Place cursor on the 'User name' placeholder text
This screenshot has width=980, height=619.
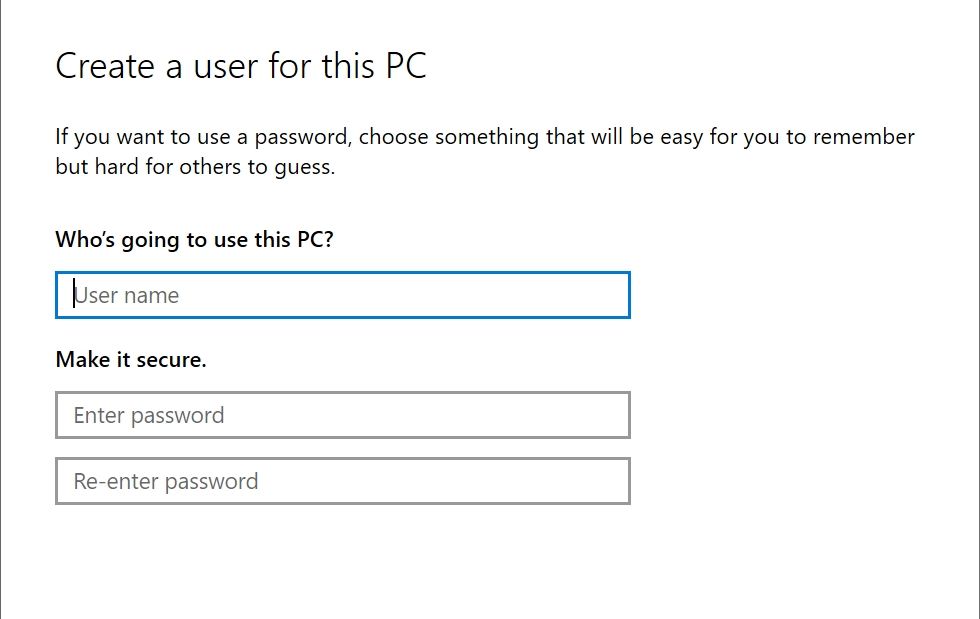point(127,296)
